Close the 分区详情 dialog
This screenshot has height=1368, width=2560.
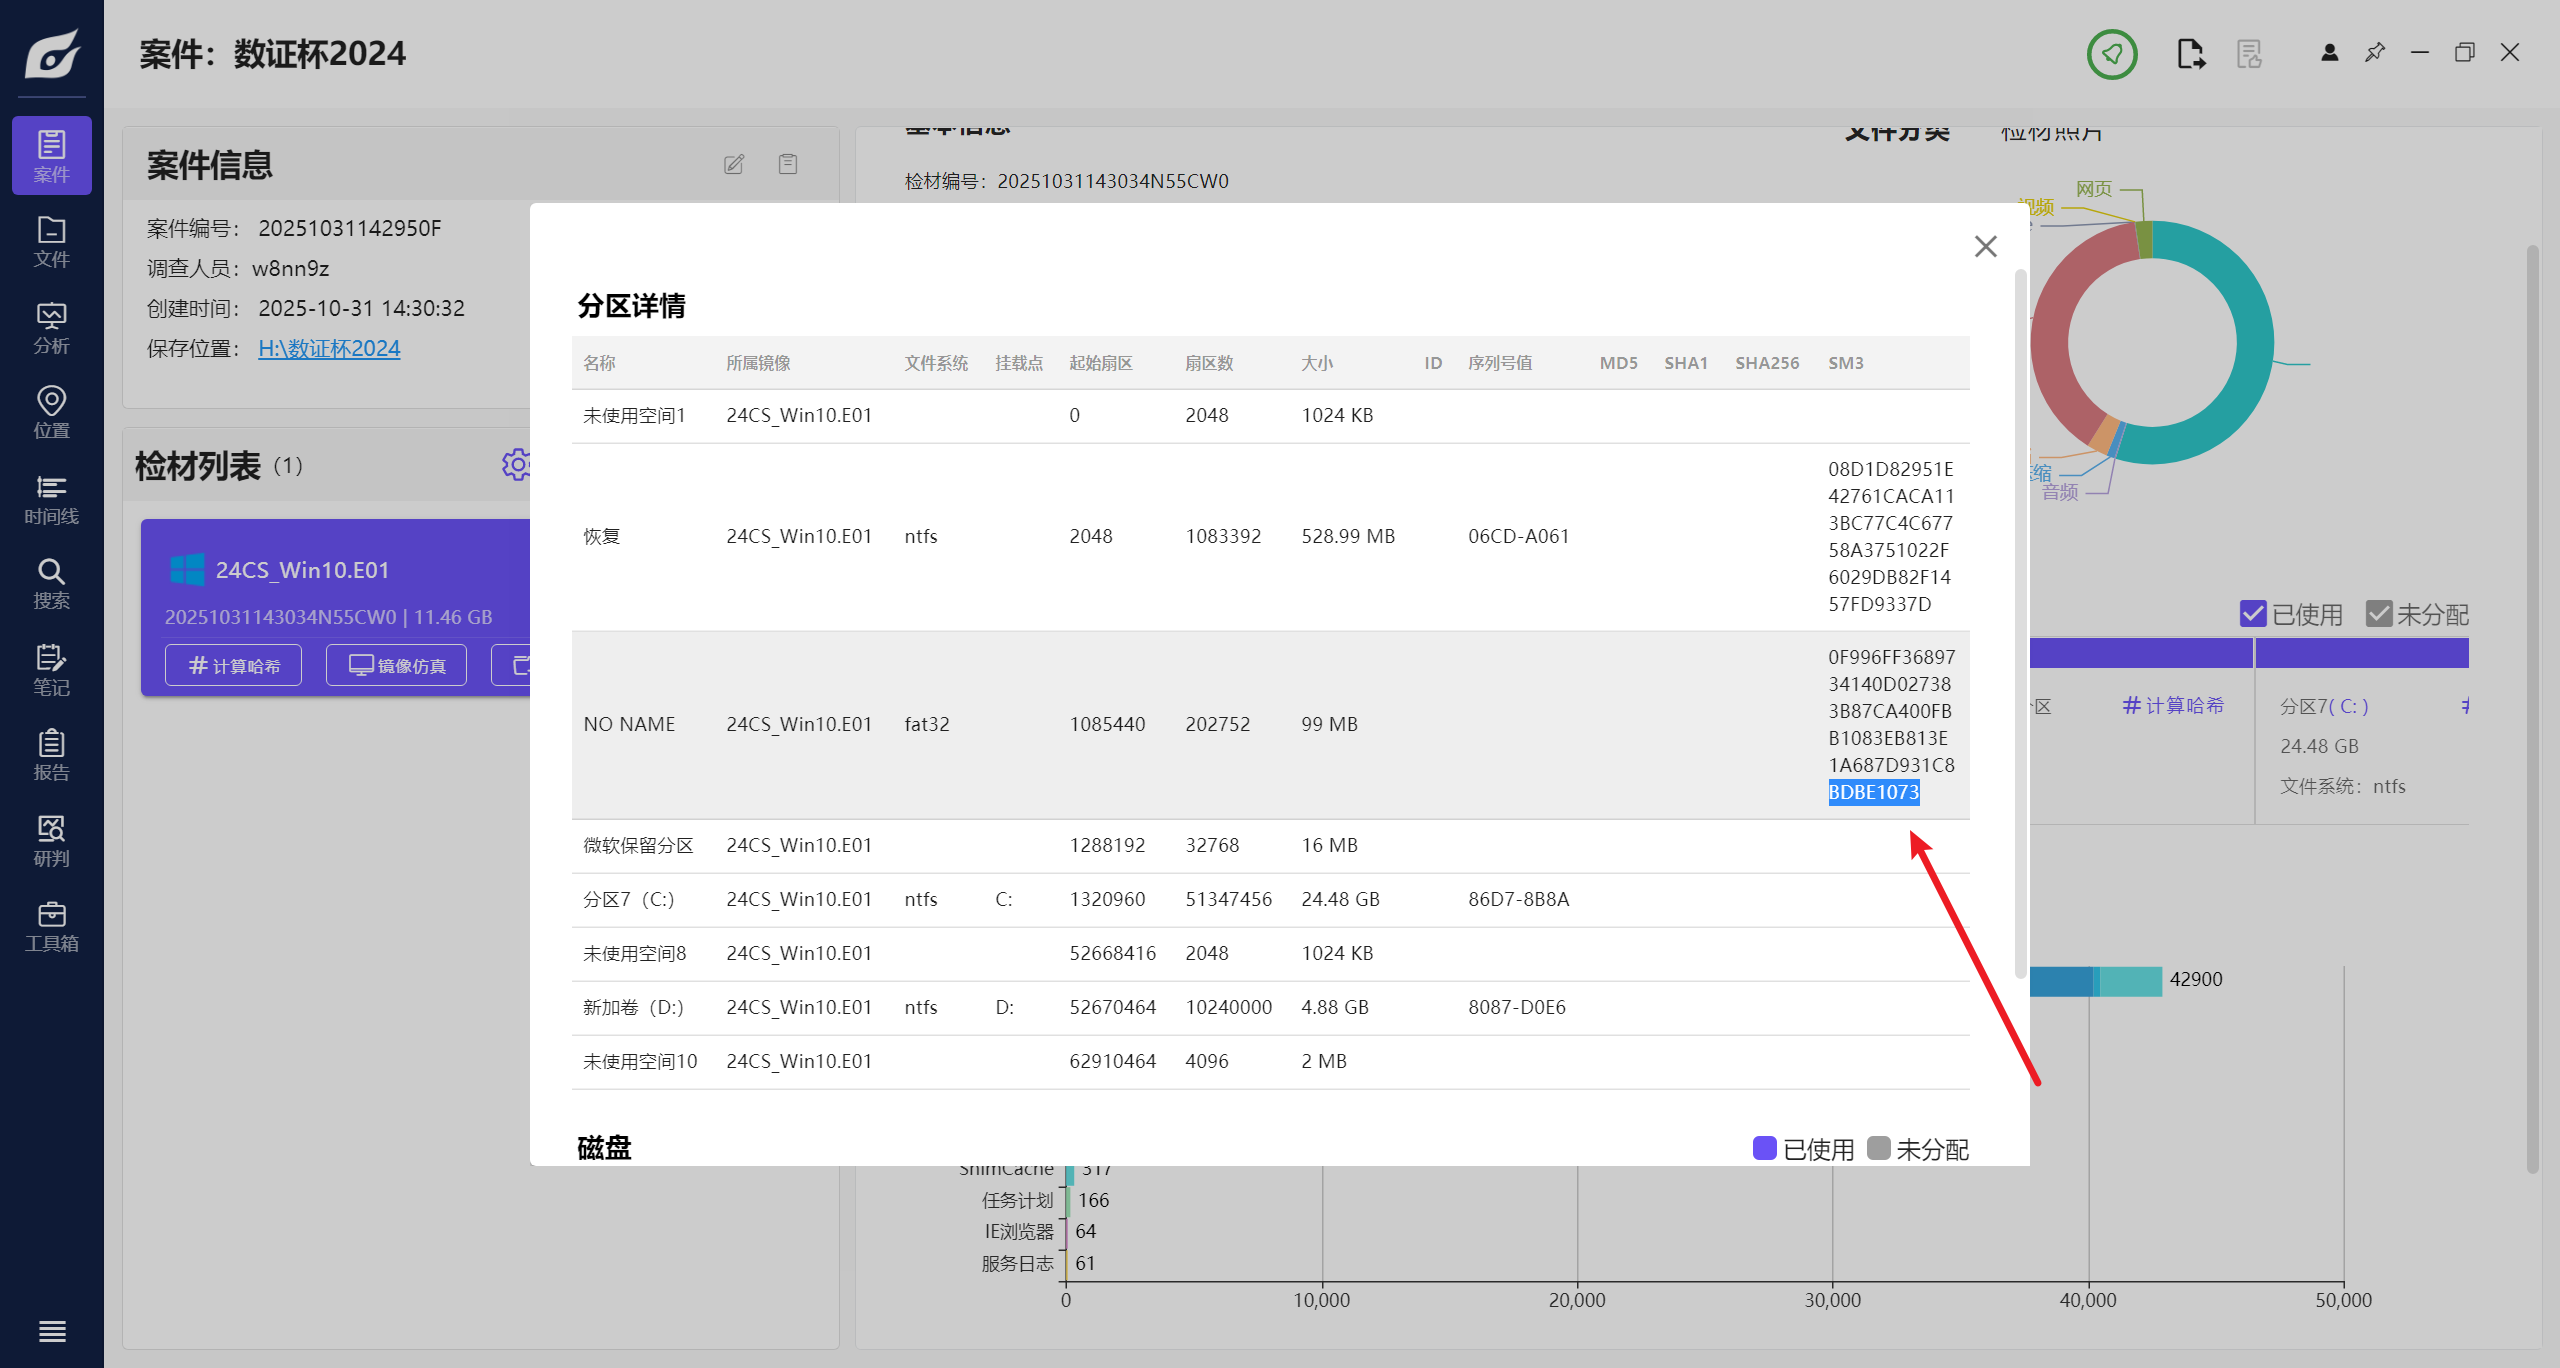pos(1985,246)
